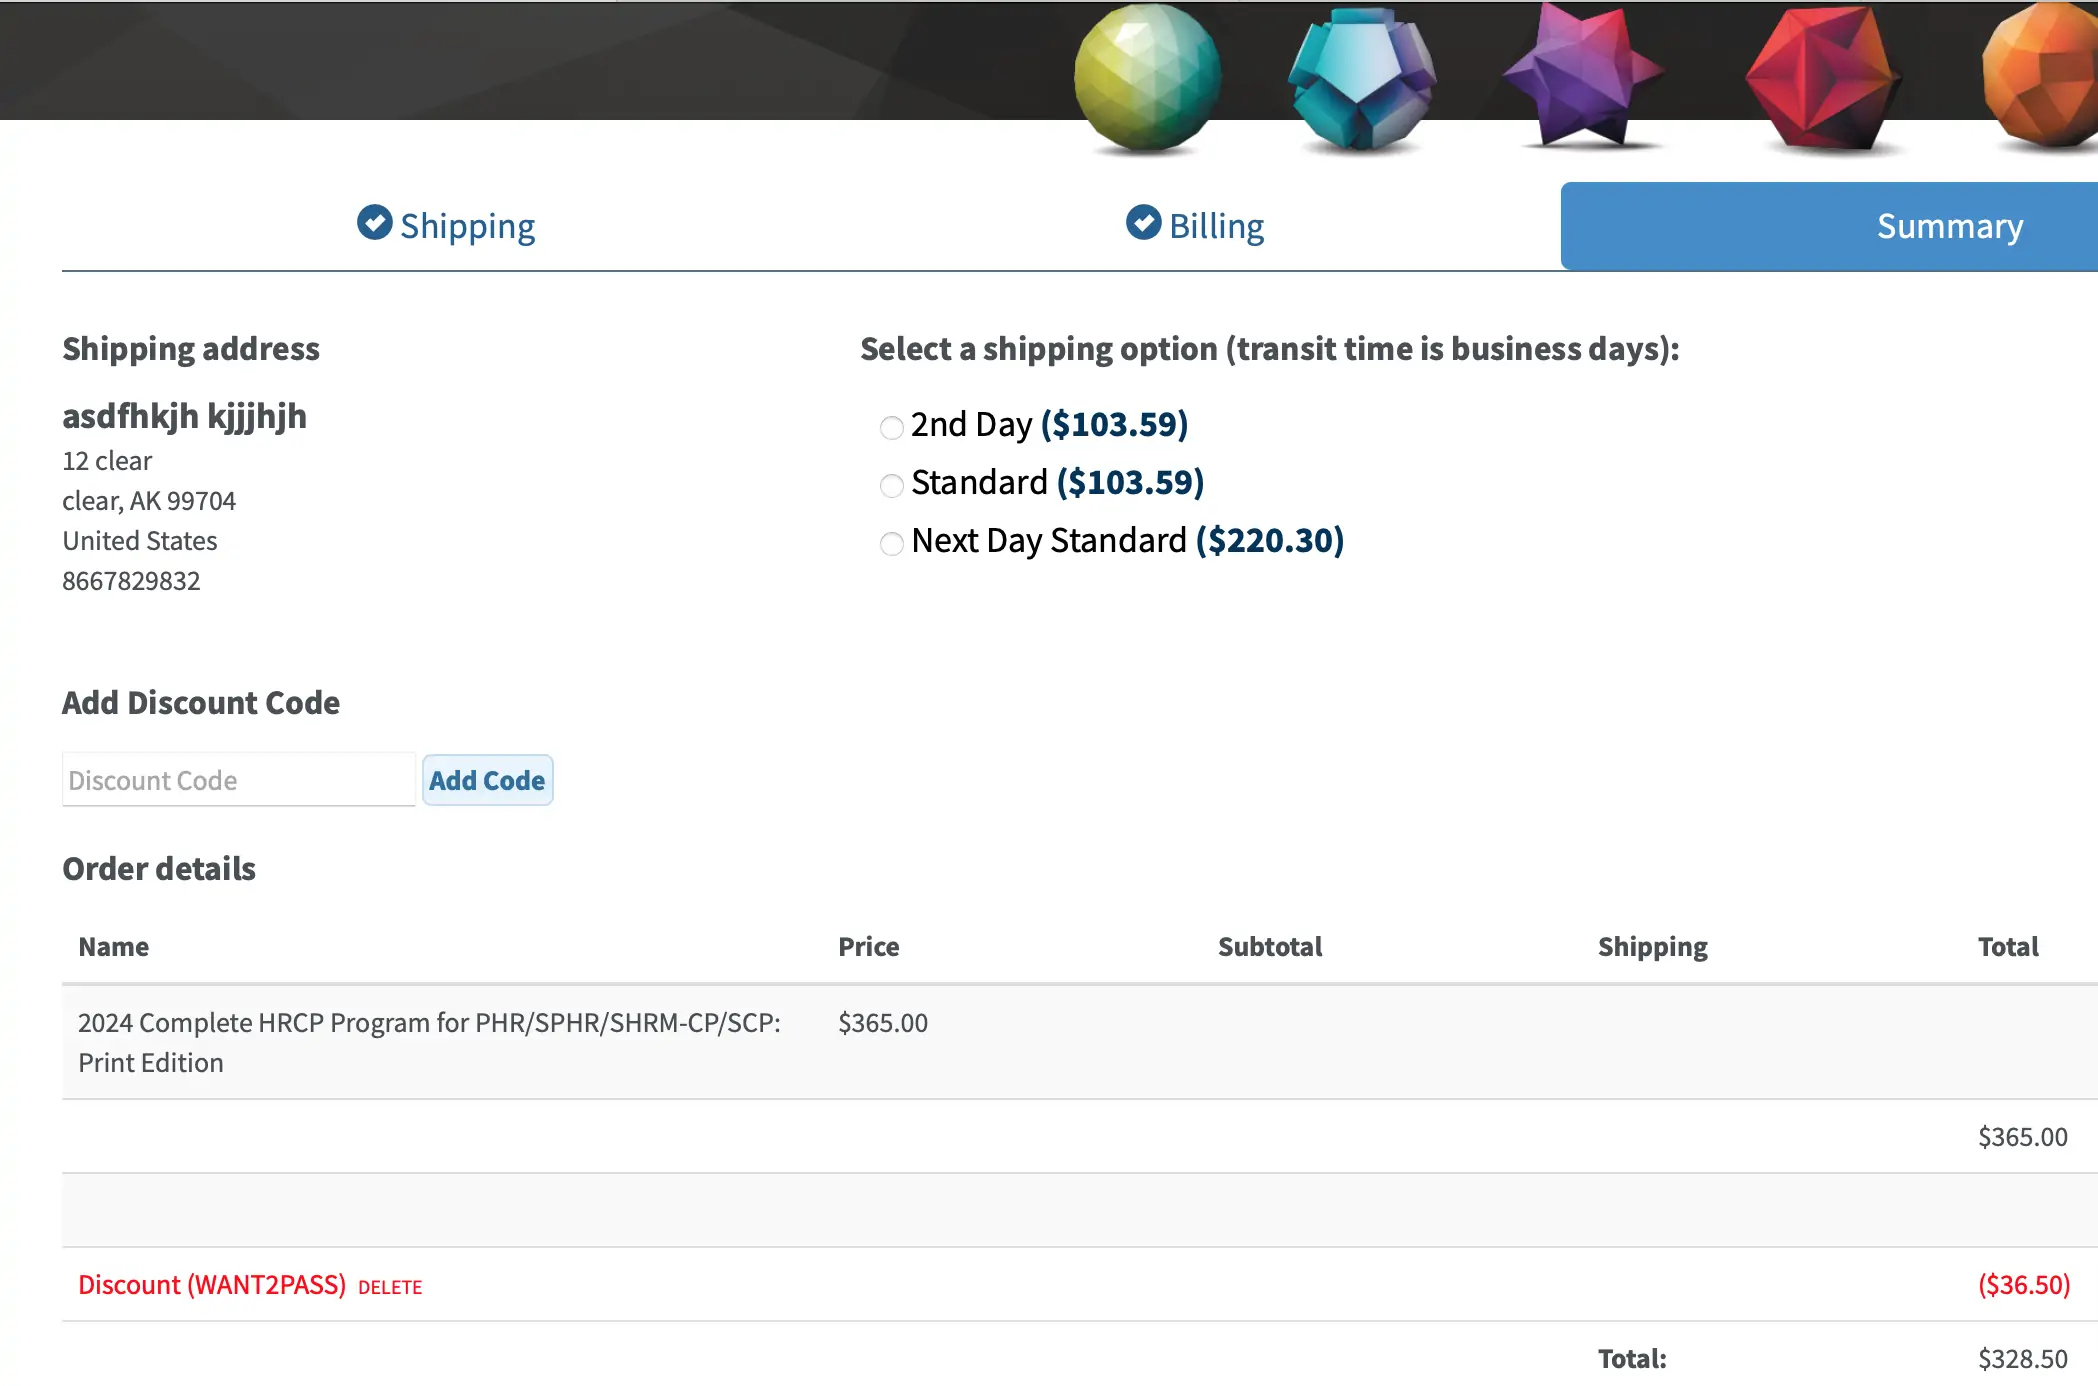Click the green polyhedron sphere graphic

(1147, 78)
